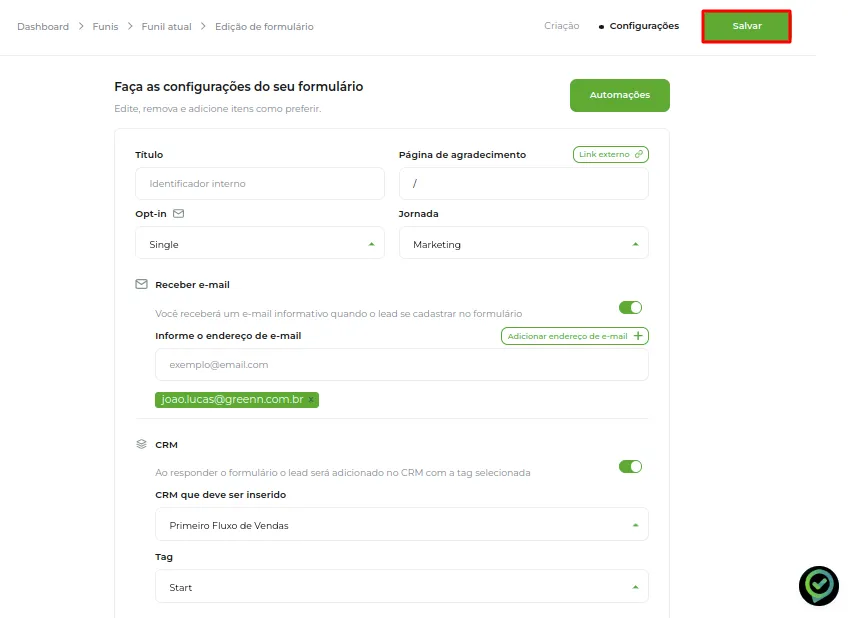This screenshot has height=618, width=849.
Task: Click the Link externo button
Action: [x=610, y=154]
